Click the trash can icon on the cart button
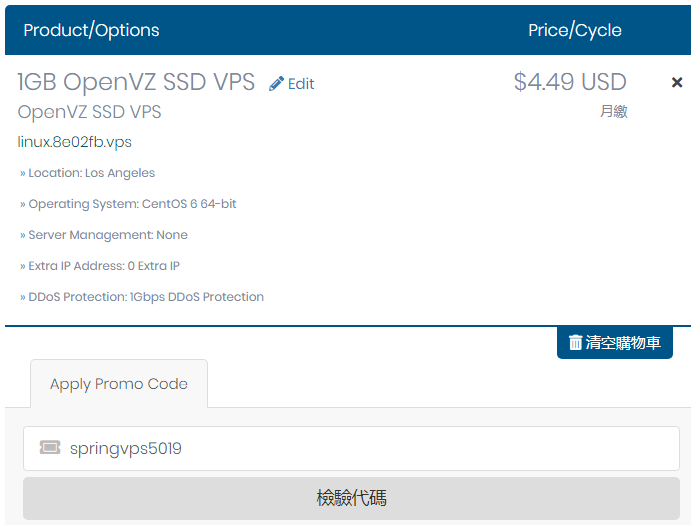 [x=575, y=343]
